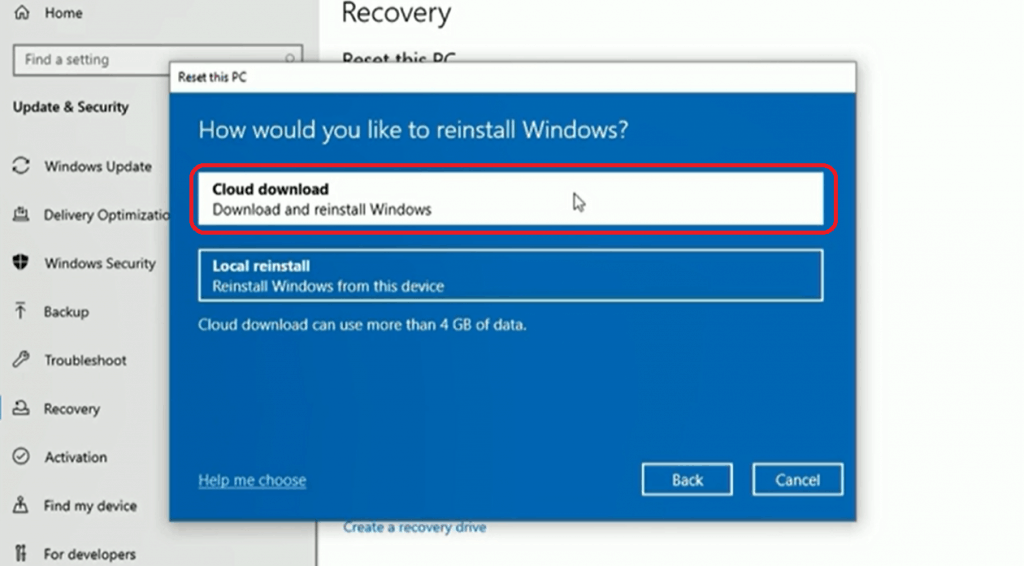This screenshot has height=566, width=1024.
Task: Click Create a recovery drive link
Action: click(414, 527)
